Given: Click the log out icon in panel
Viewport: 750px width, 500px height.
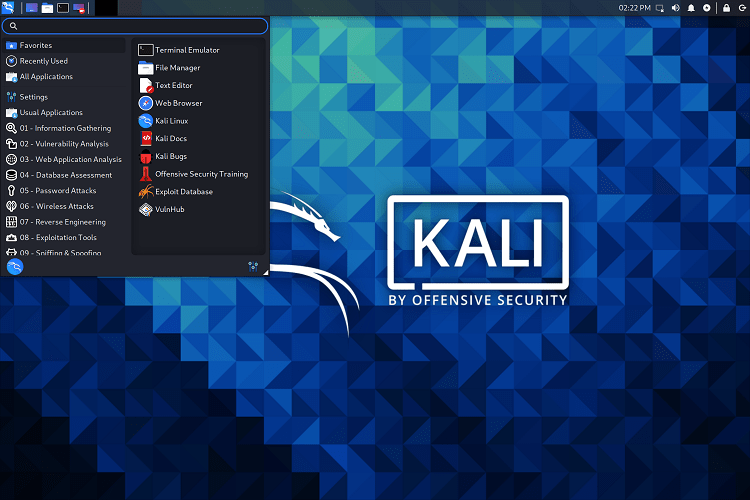Looking at the screenshot, I should click(742, 8).
